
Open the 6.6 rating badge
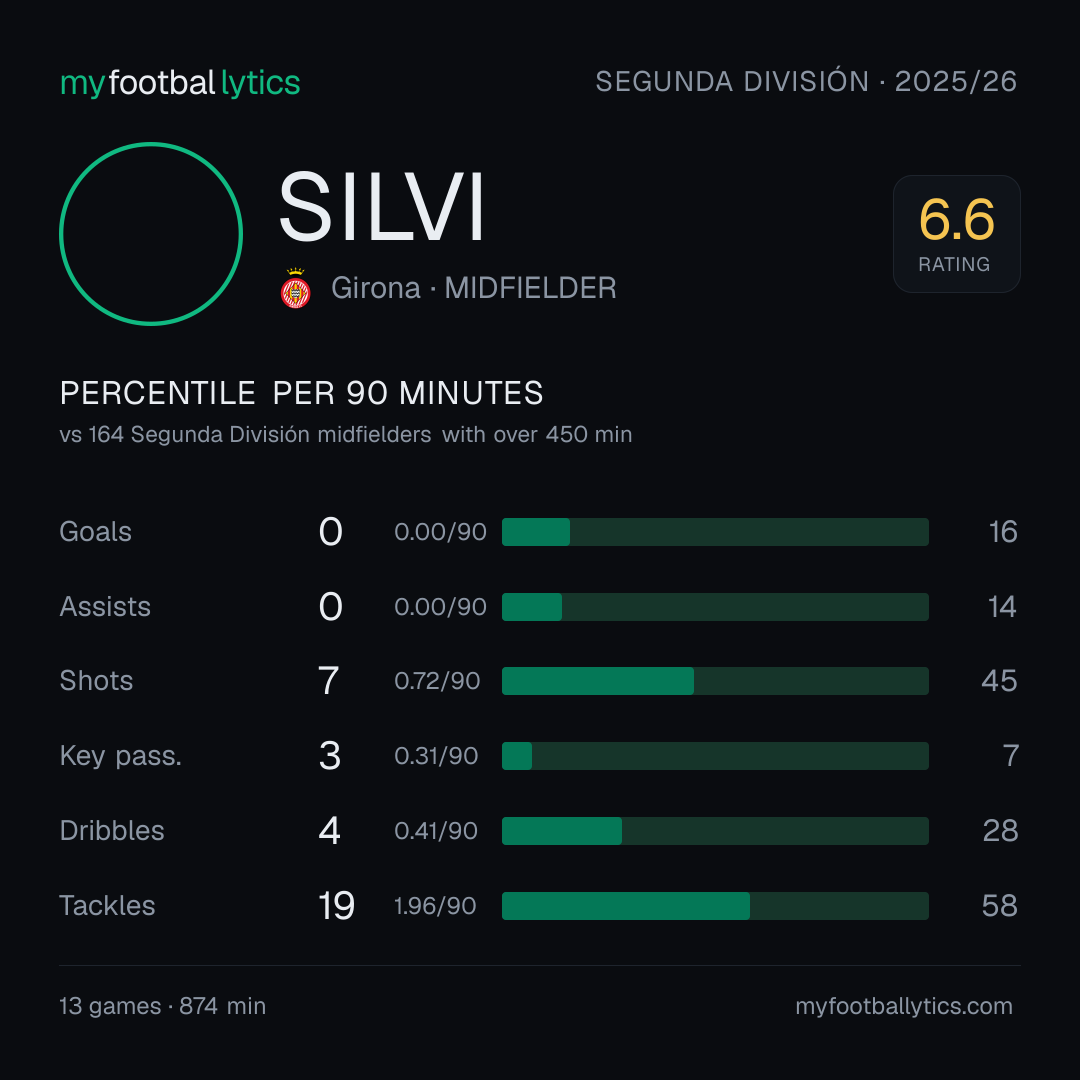[x=957, y=233]
